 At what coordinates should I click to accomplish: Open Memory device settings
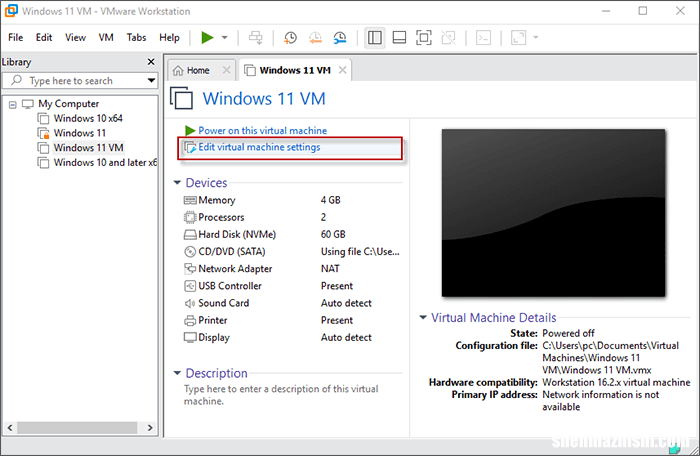point(217,200)
